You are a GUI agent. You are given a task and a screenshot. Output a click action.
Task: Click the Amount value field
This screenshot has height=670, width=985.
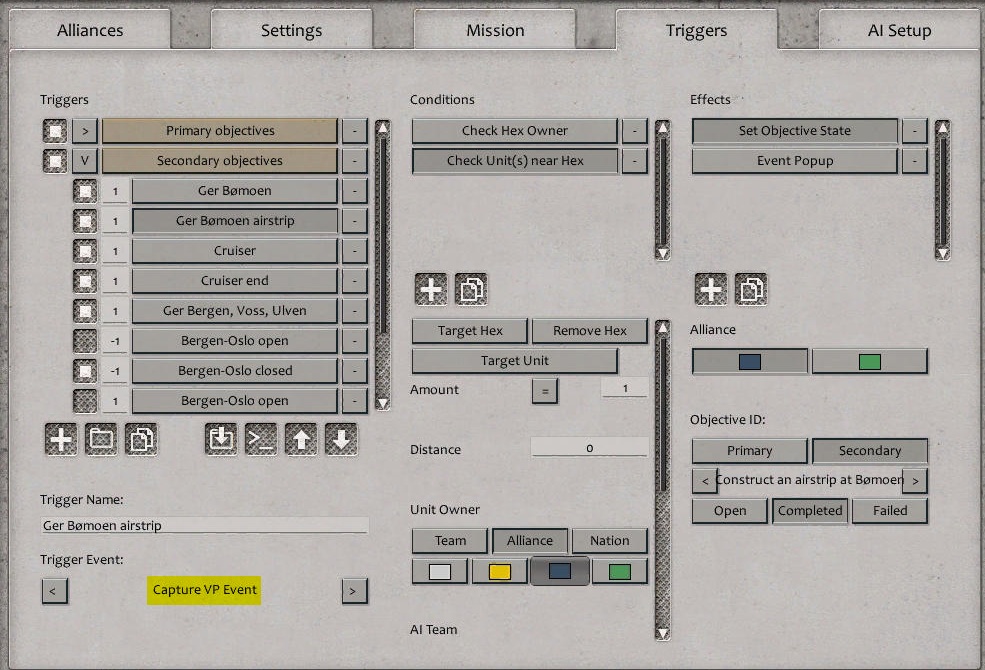pos(625,388)
